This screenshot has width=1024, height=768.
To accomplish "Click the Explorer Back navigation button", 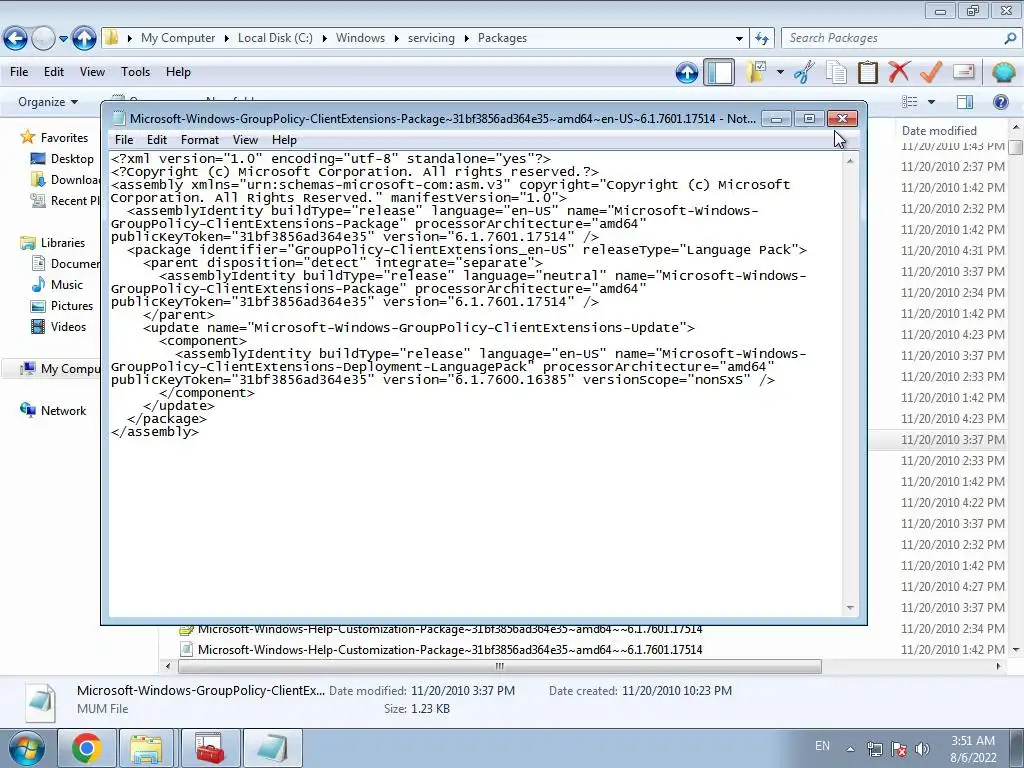I will coord(16,39).
